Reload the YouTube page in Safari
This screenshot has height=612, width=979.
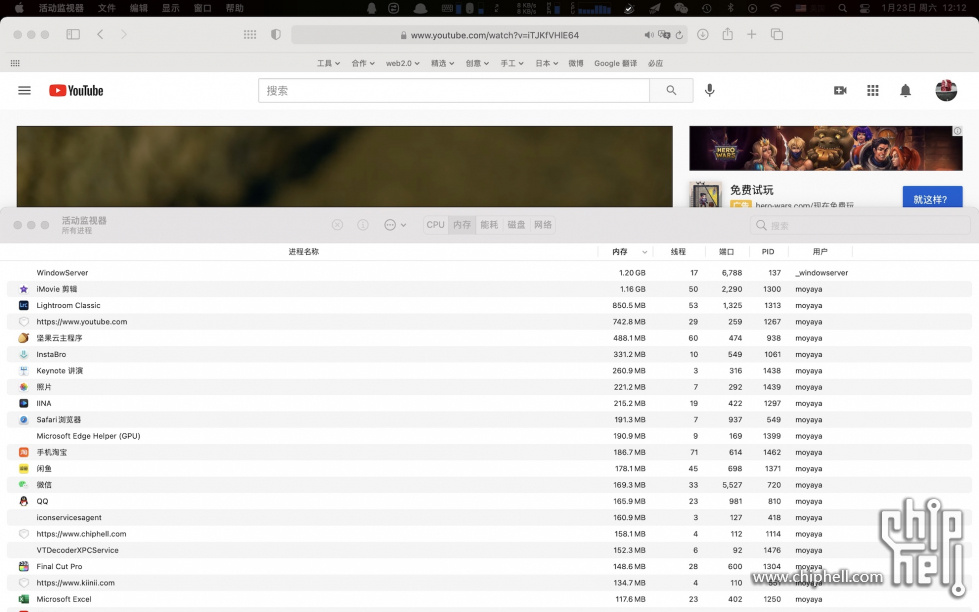click(679, 35)
